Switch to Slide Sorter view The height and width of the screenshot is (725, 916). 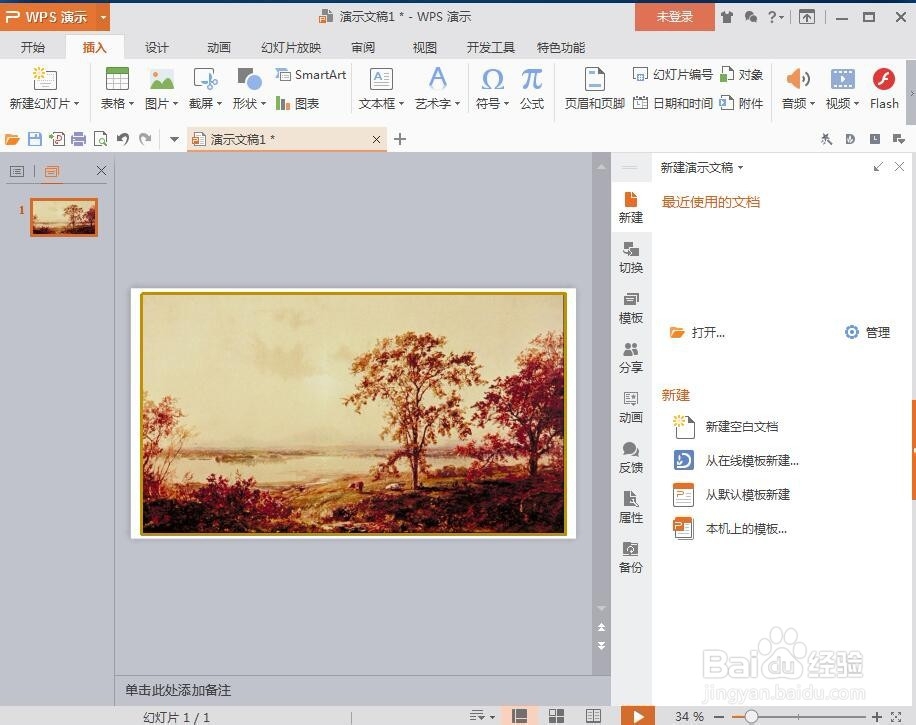pyautogui.click(x=556, y=716)
